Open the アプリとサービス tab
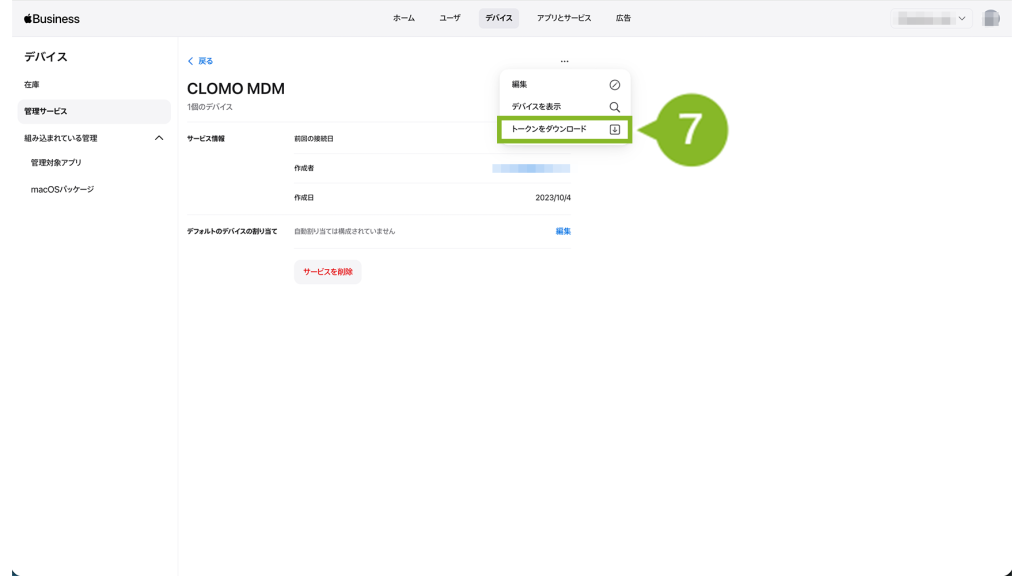1024x576 pixels. click(564, 18)
